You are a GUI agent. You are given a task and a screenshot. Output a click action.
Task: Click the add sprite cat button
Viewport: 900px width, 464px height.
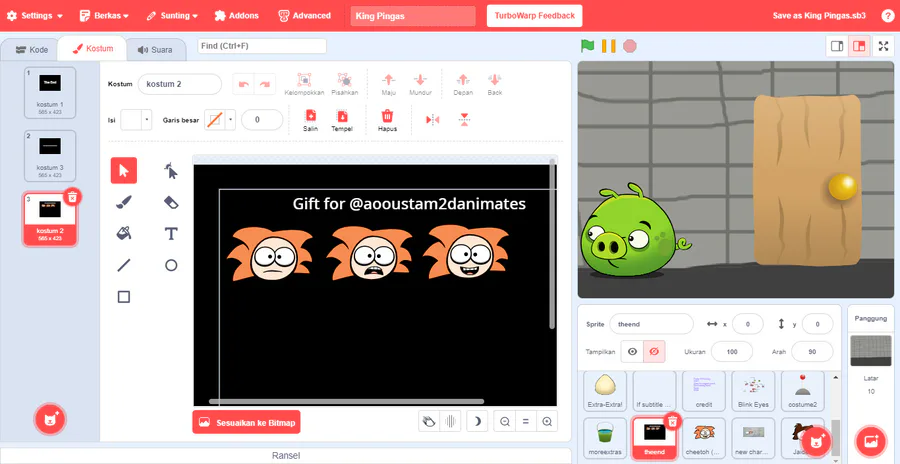[816, 441]
